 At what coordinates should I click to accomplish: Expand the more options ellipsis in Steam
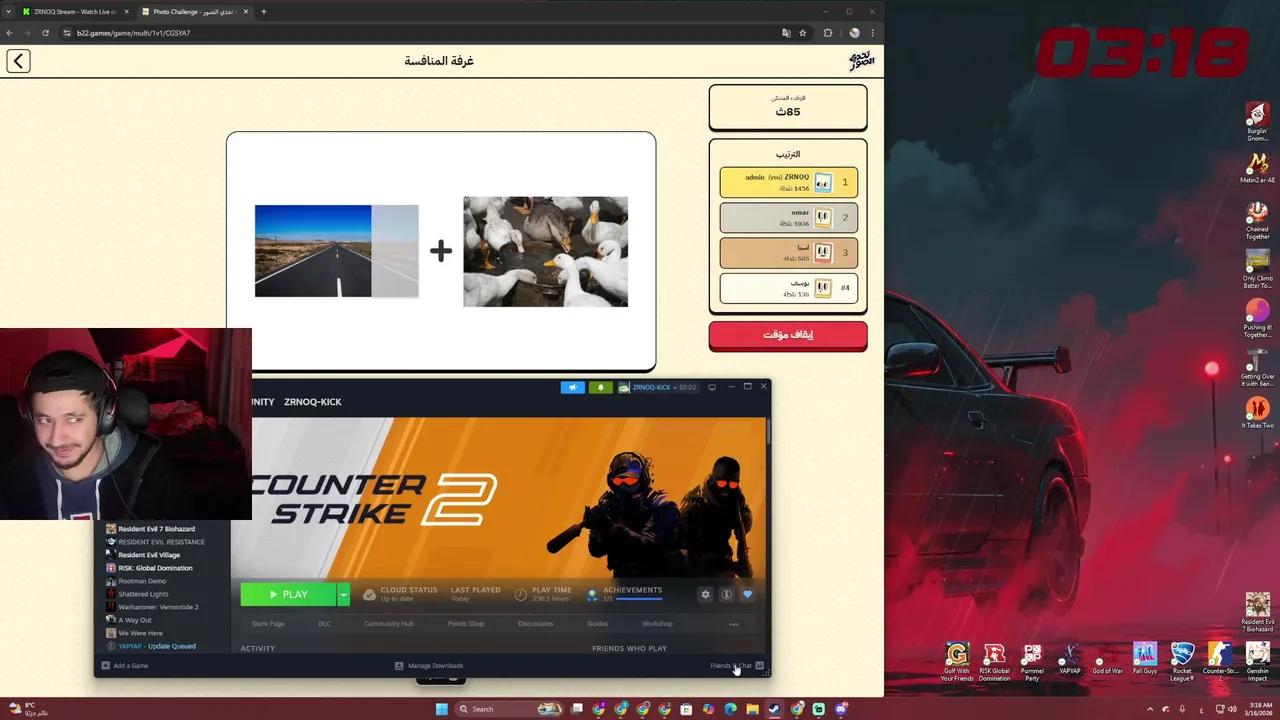734,624
